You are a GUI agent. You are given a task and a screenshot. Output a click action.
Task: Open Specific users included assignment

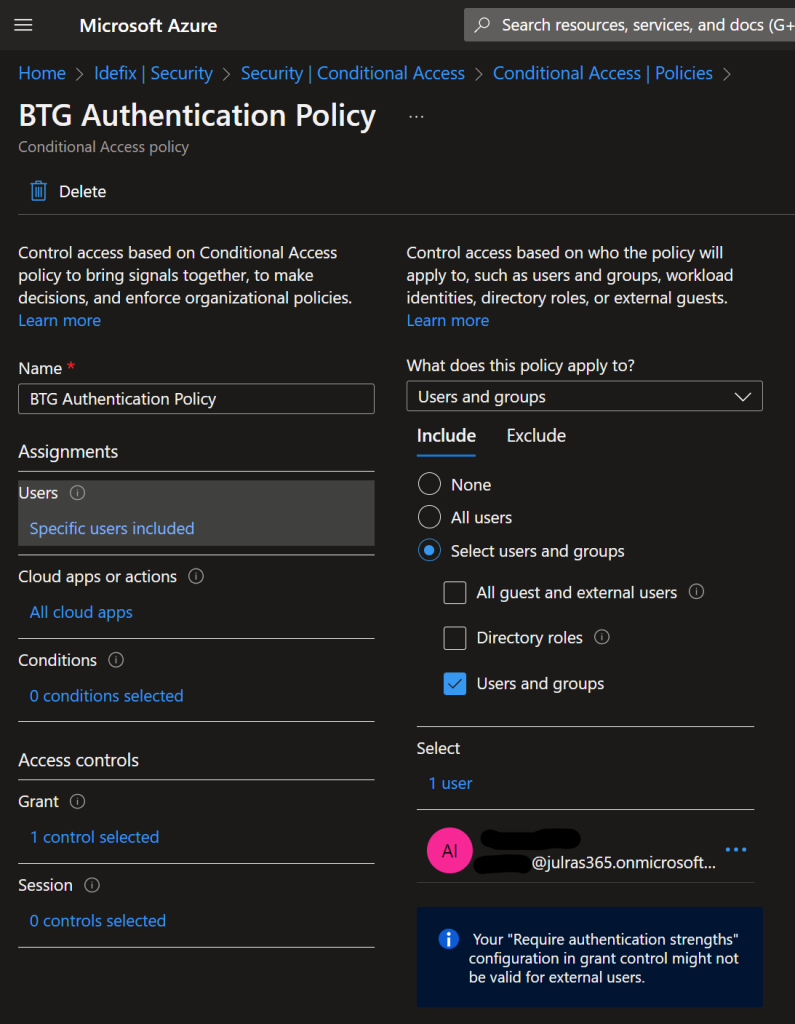click(112, 528)
